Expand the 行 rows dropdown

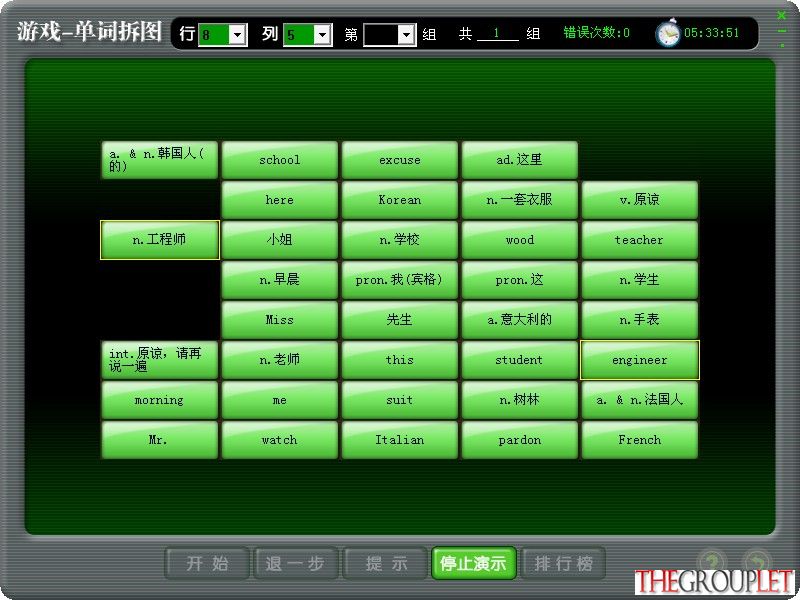pos(237,35)
